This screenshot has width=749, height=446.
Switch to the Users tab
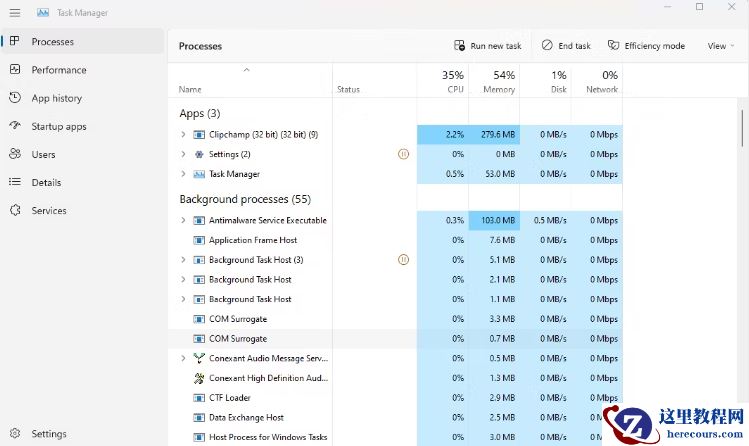82,154
